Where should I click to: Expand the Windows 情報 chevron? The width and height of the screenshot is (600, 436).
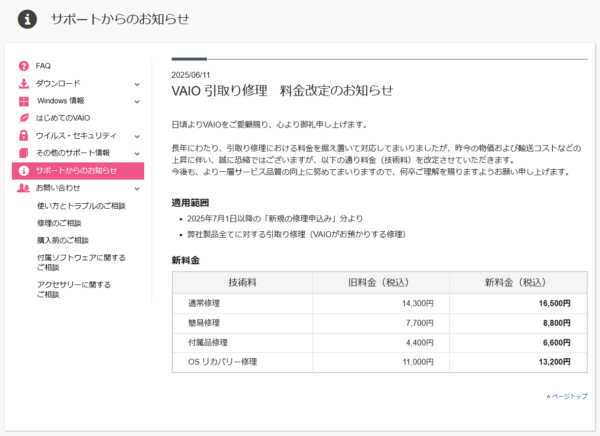pyautogui.click(x=137, y=101)
